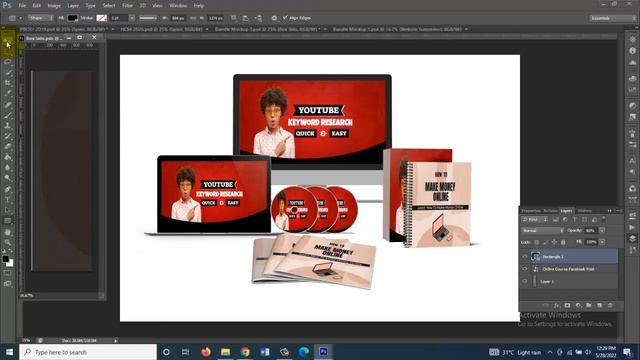Select the Path Selection tool
Screen dimensions: 640x360
(x=8, y=210)
